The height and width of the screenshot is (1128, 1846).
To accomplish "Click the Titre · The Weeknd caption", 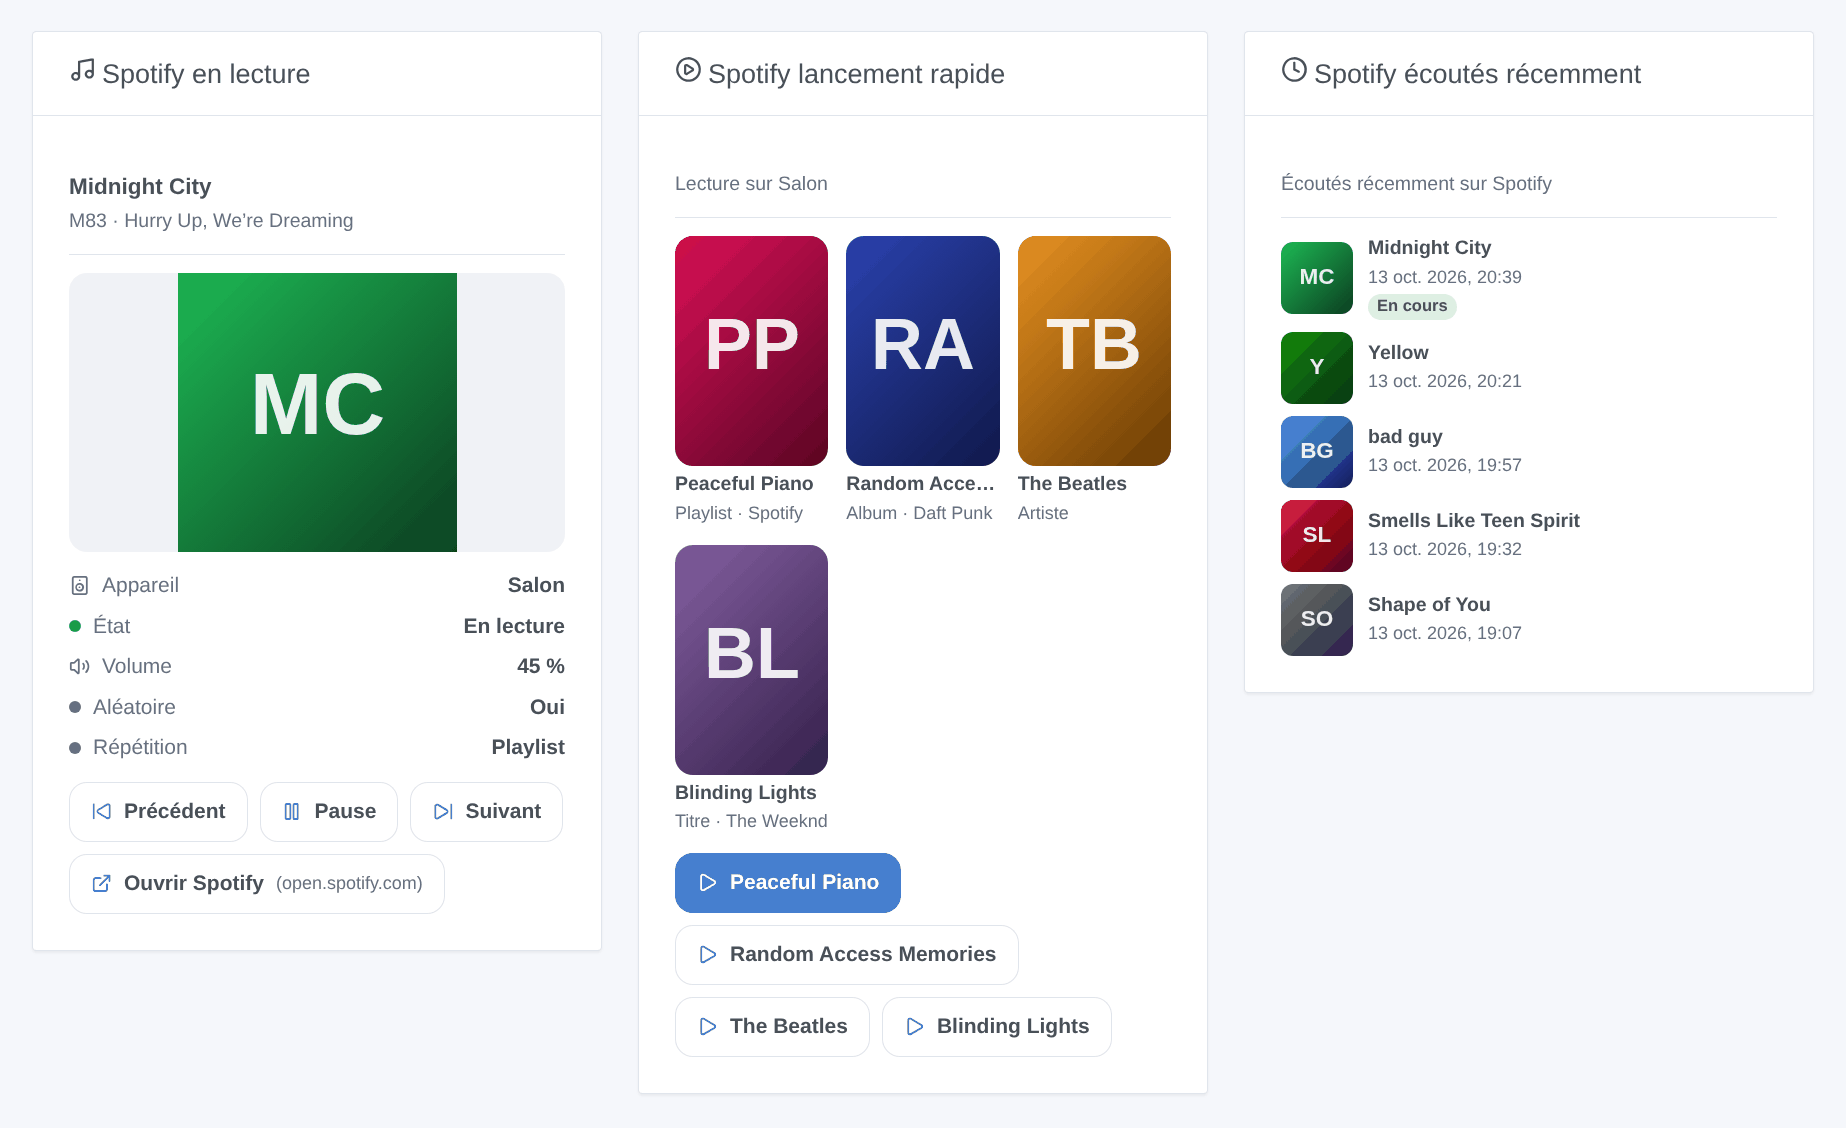I will (751, 821).
